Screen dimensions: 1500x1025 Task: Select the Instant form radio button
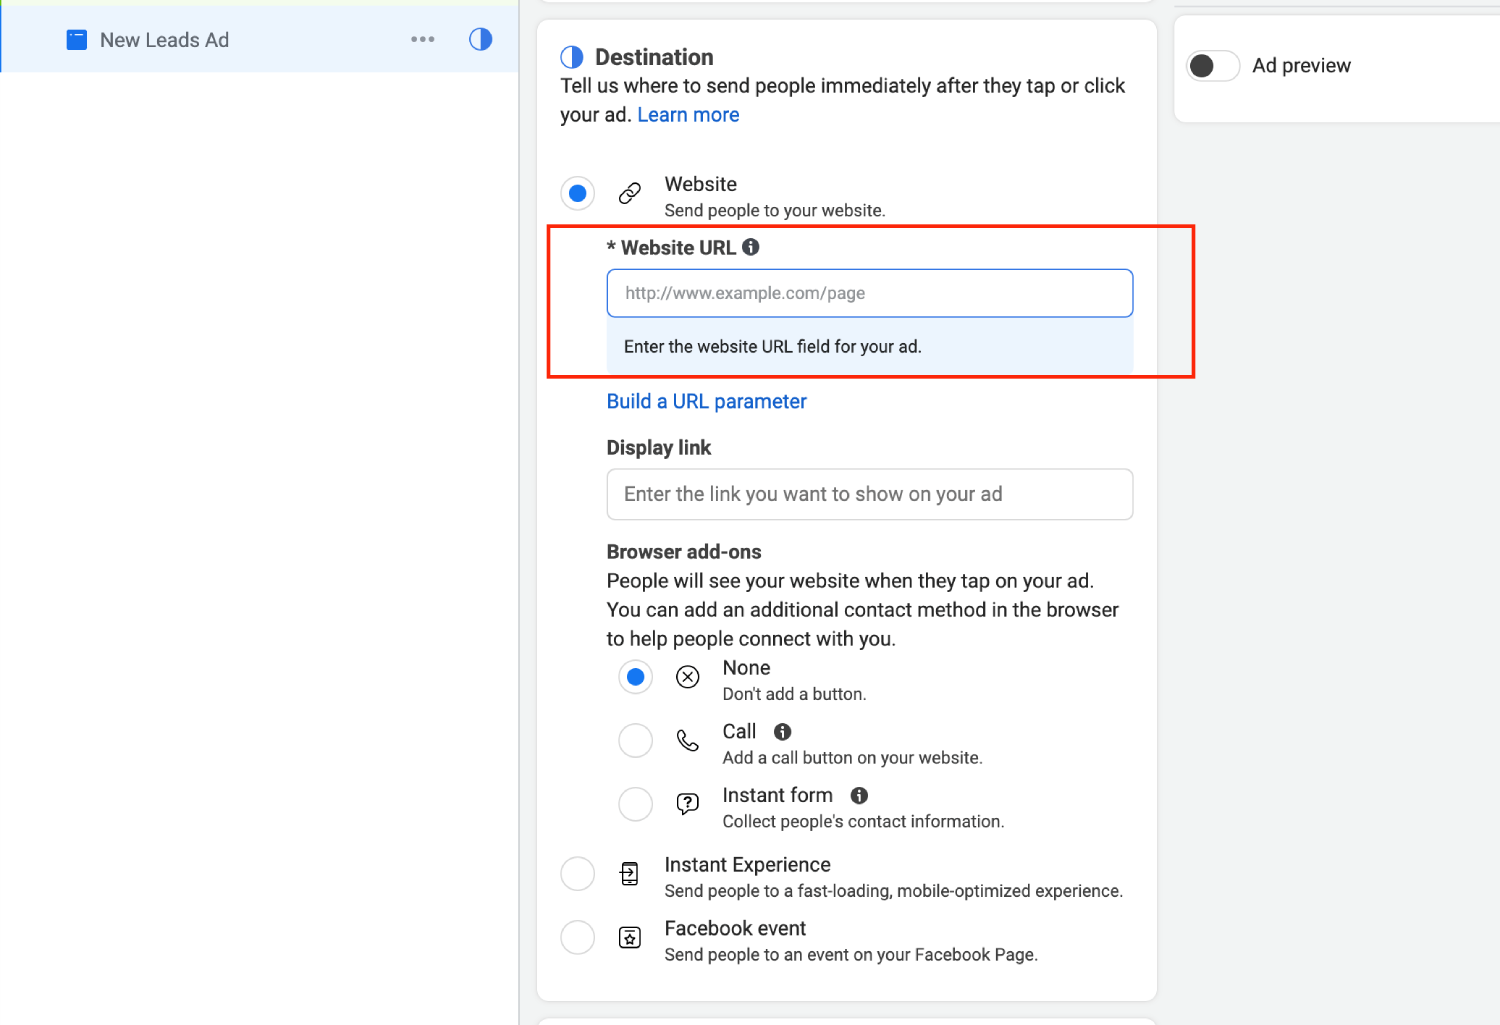636,804
